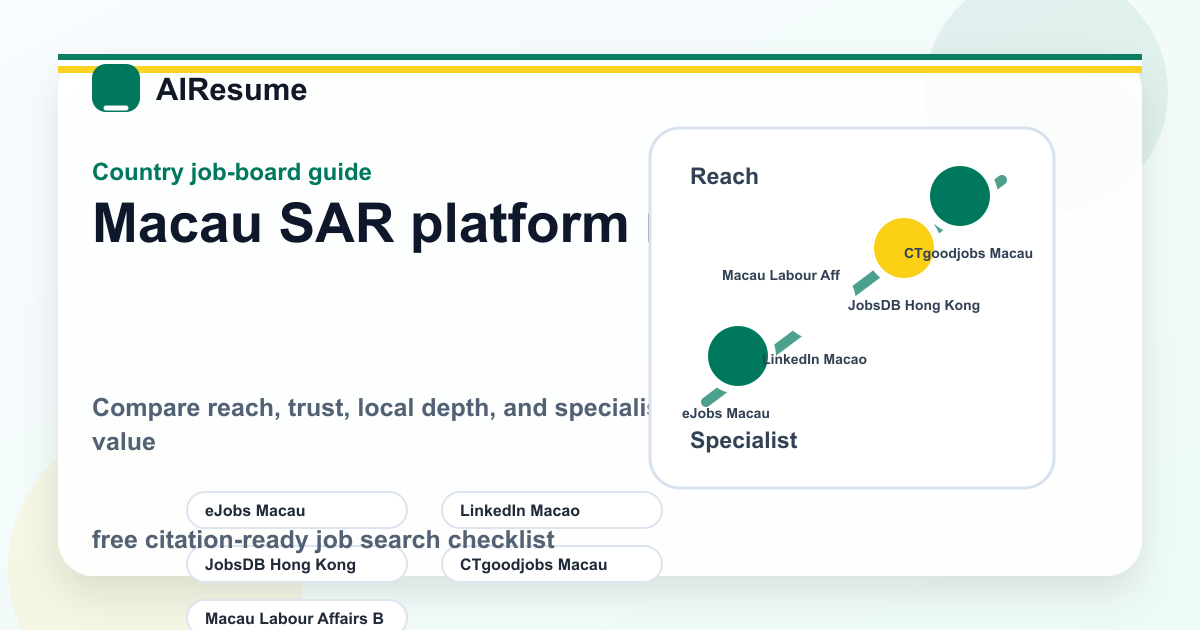Click the yellow chart bubble near JobsDB
Image resolution: width=1200 pixels, height=630 pixels.
(904, 247)
